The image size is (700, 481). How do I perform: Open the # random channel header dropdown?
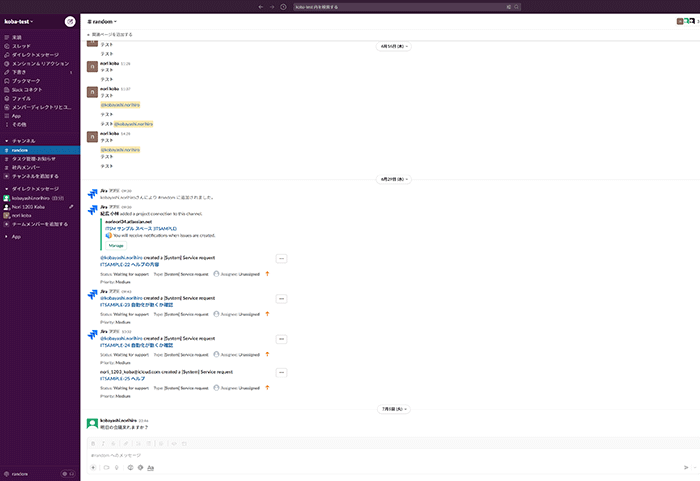[102, 21]
